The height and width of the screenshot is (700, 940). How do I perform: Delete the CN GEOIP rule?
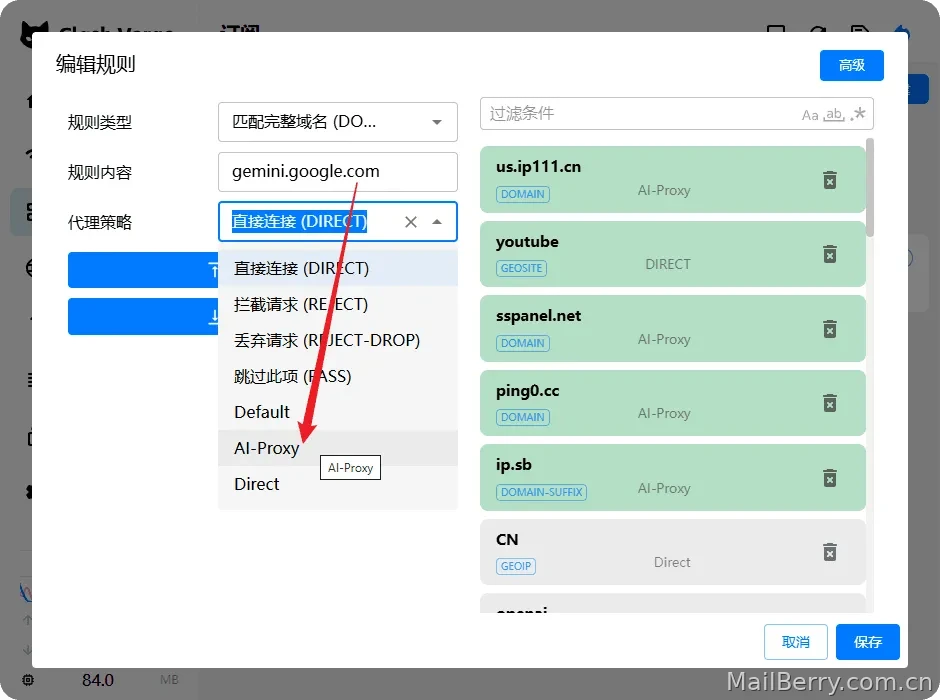pyautogui.click(x=830, y=552)
